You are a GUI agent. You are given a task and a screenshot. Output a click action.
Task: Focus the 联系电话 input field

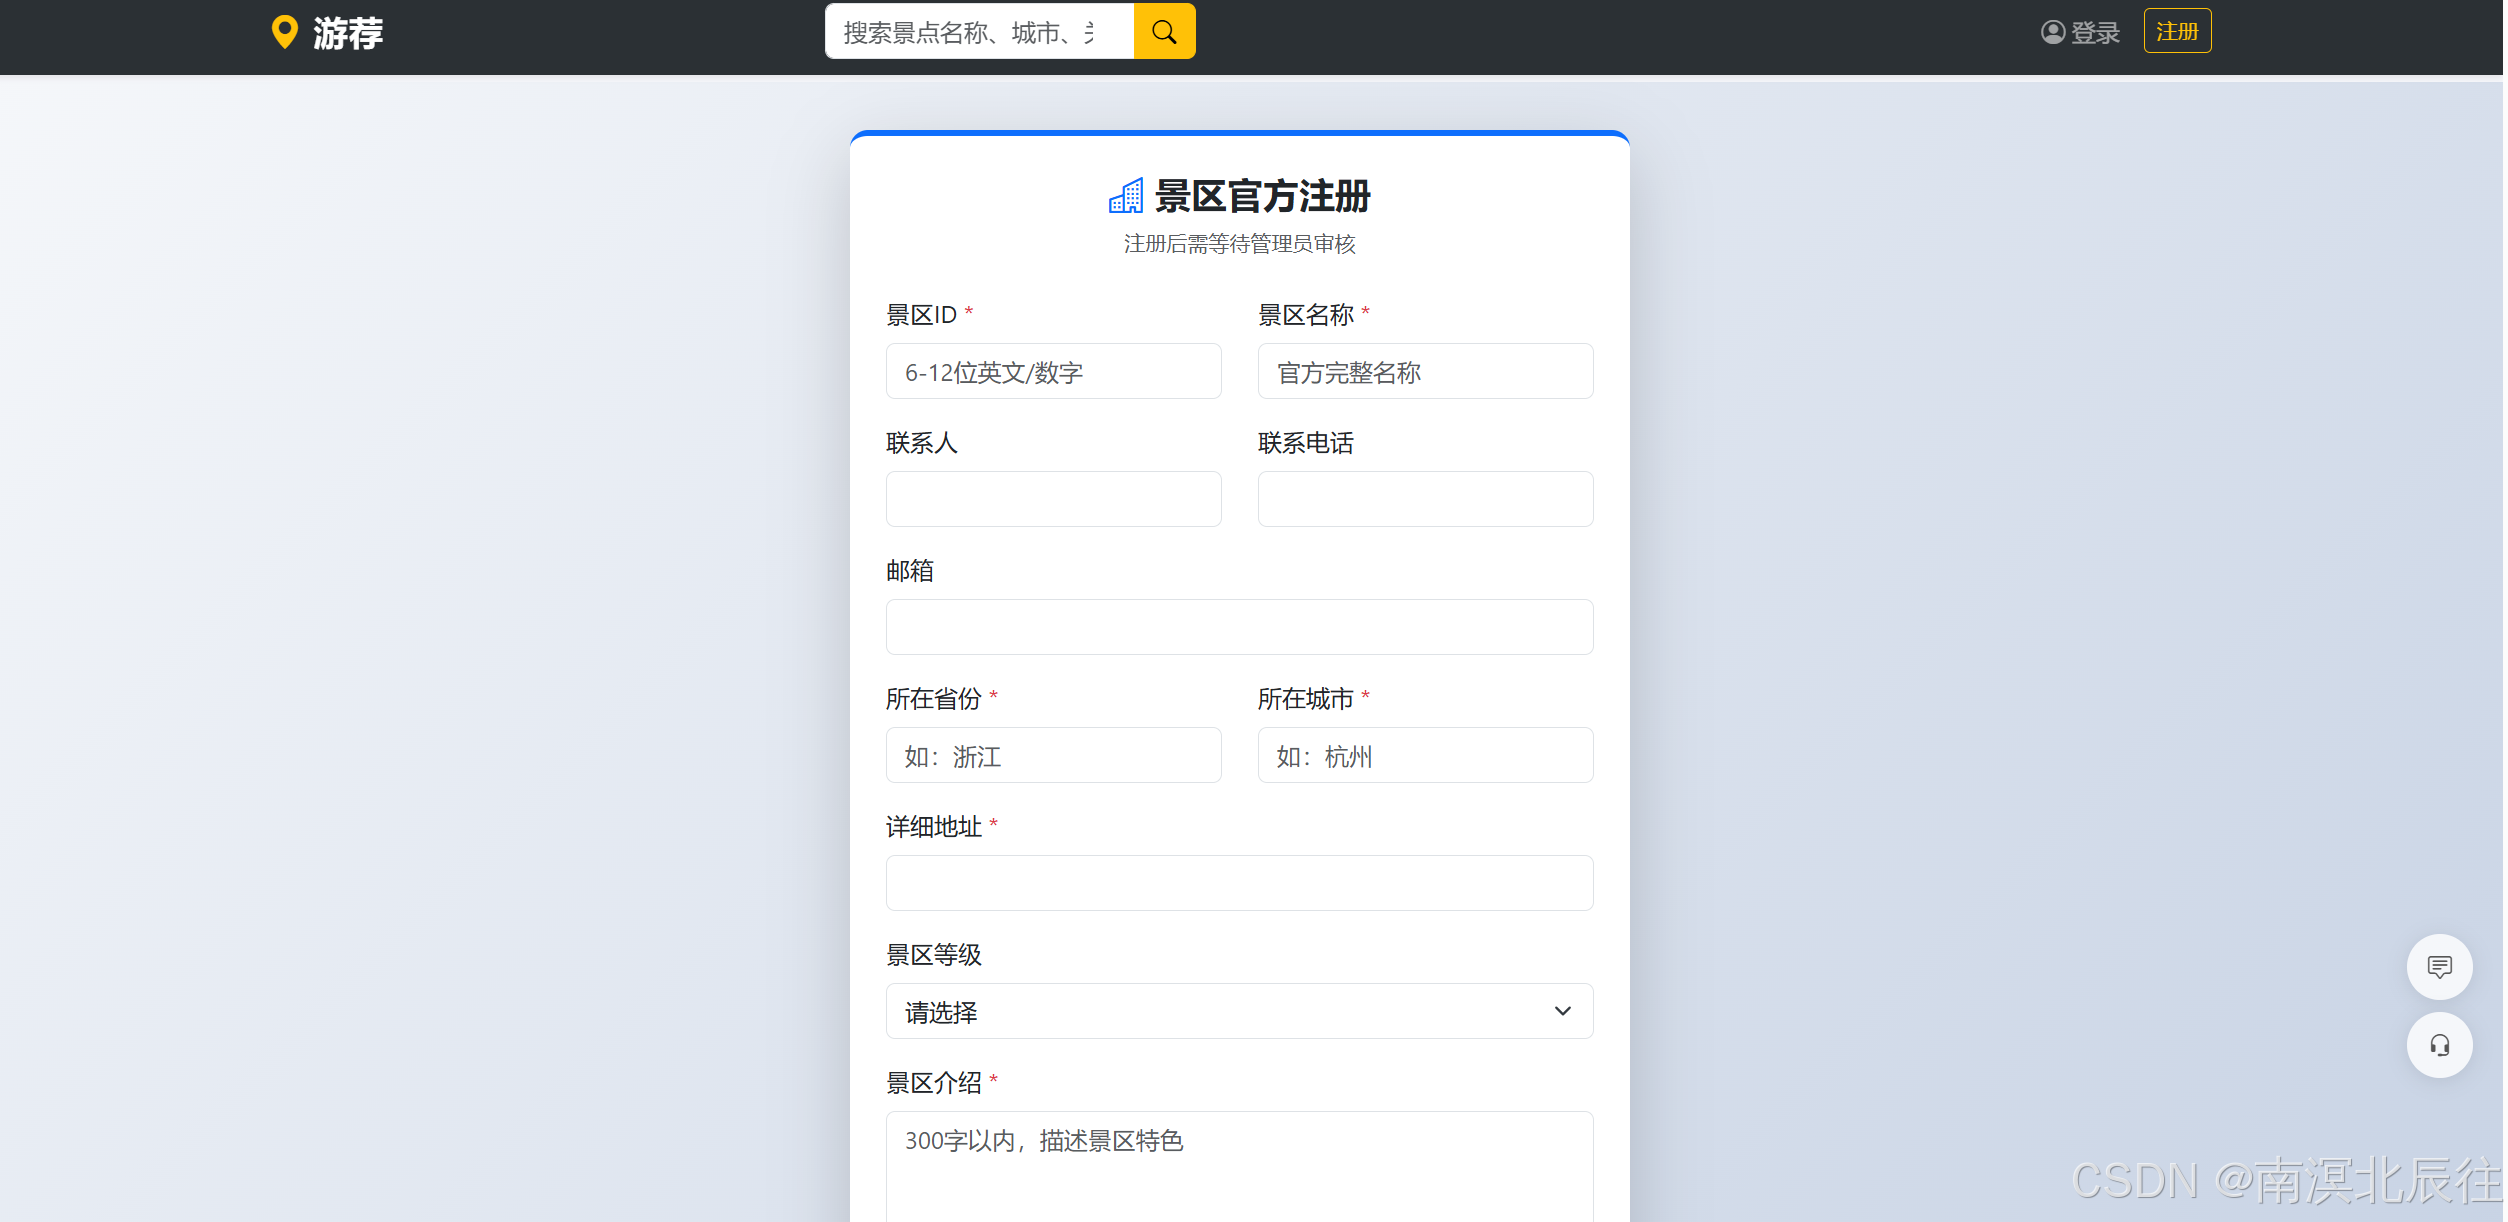point(1425,499)
